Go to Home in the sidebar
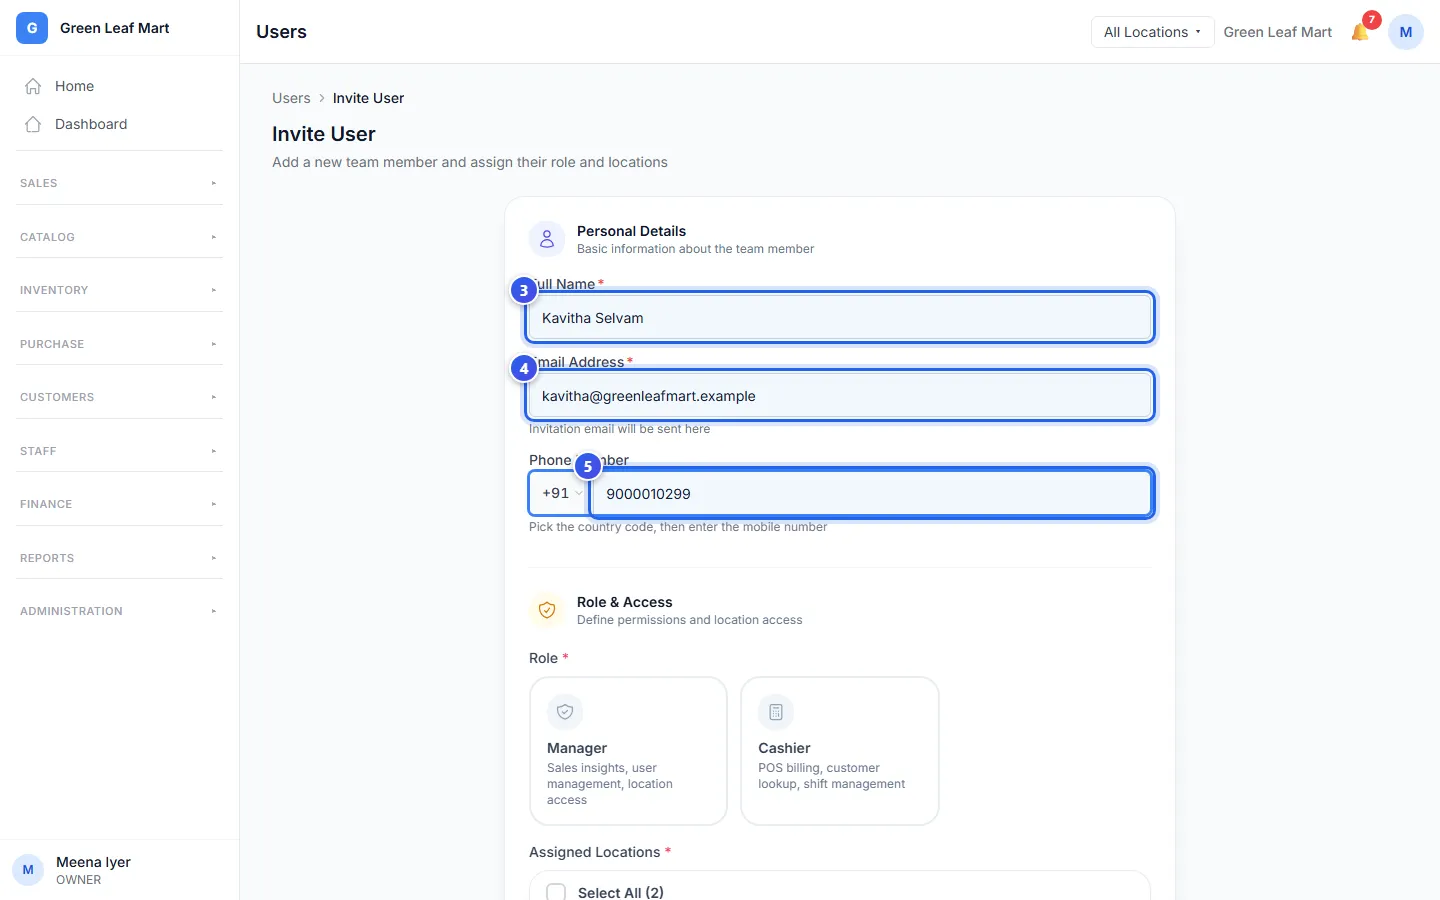 [119, 86]
